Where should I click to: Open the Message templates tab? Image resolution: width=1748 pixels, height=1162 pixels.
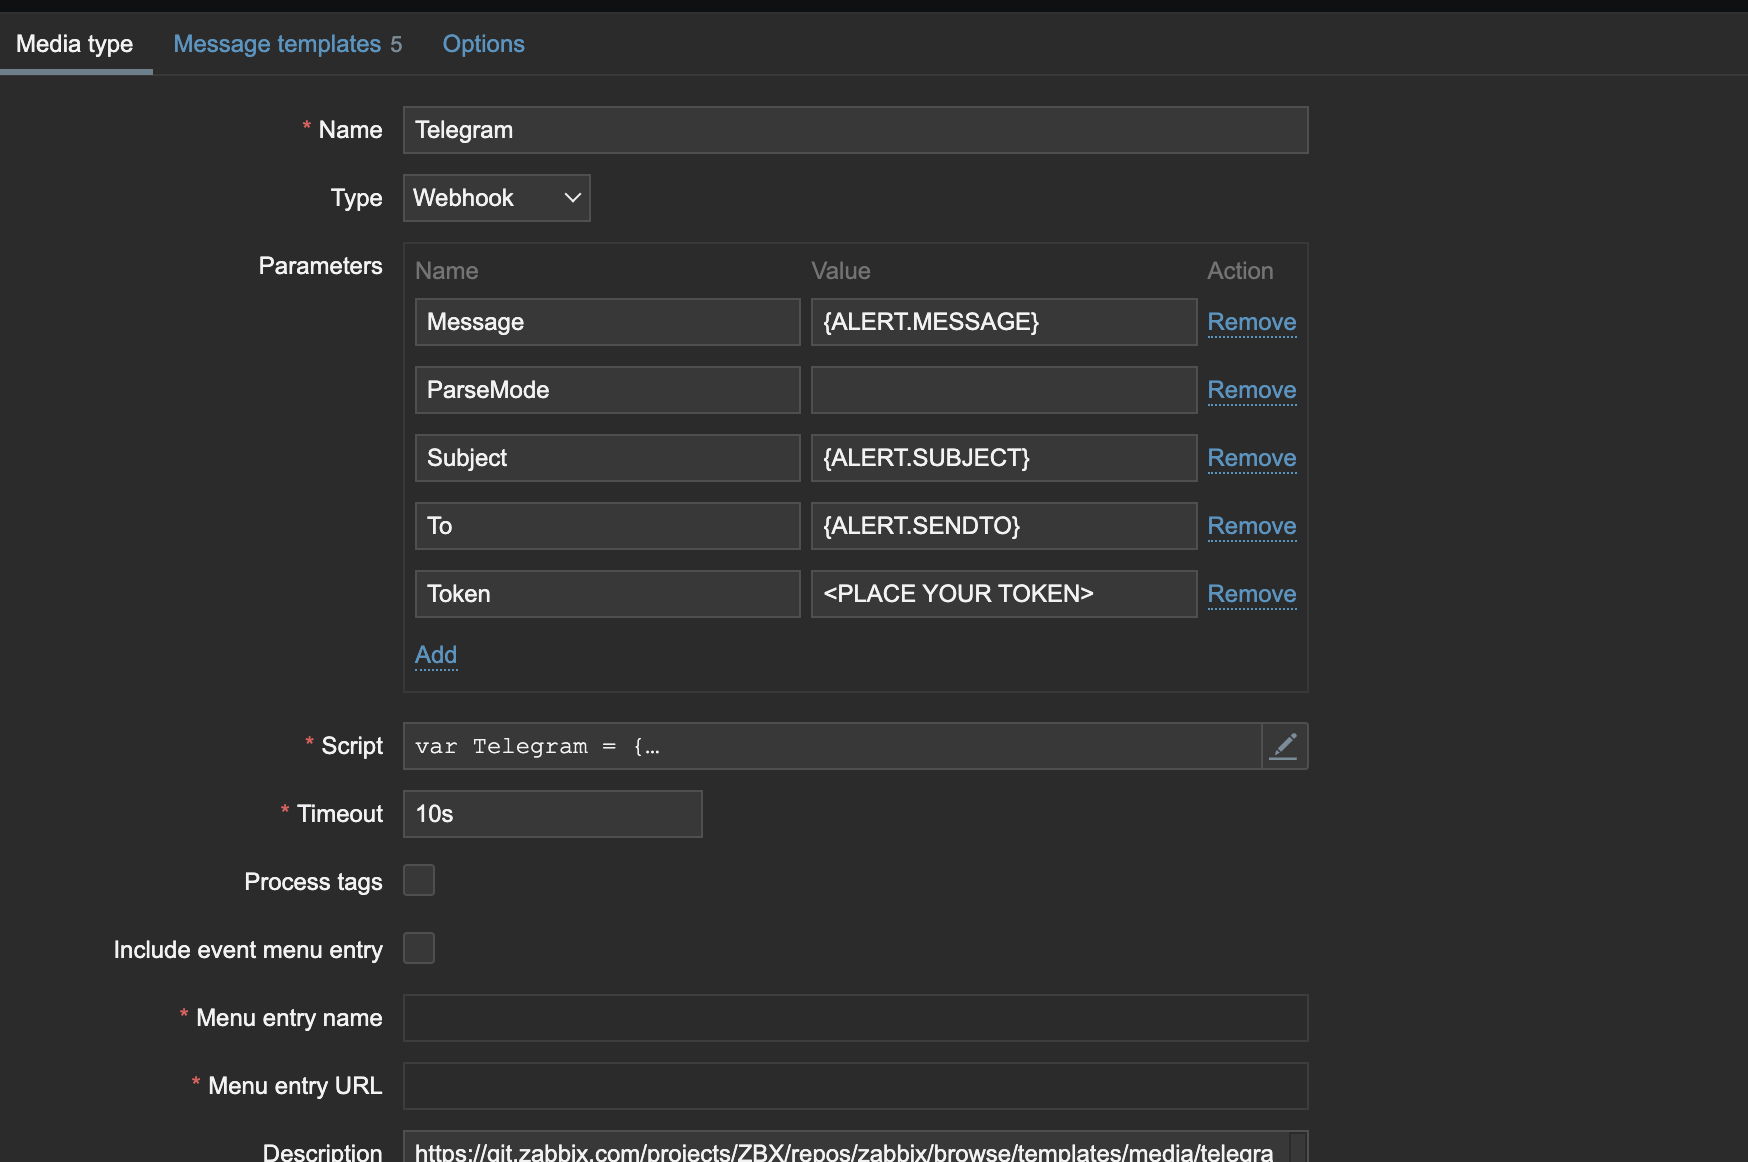(x=288, y=44)
